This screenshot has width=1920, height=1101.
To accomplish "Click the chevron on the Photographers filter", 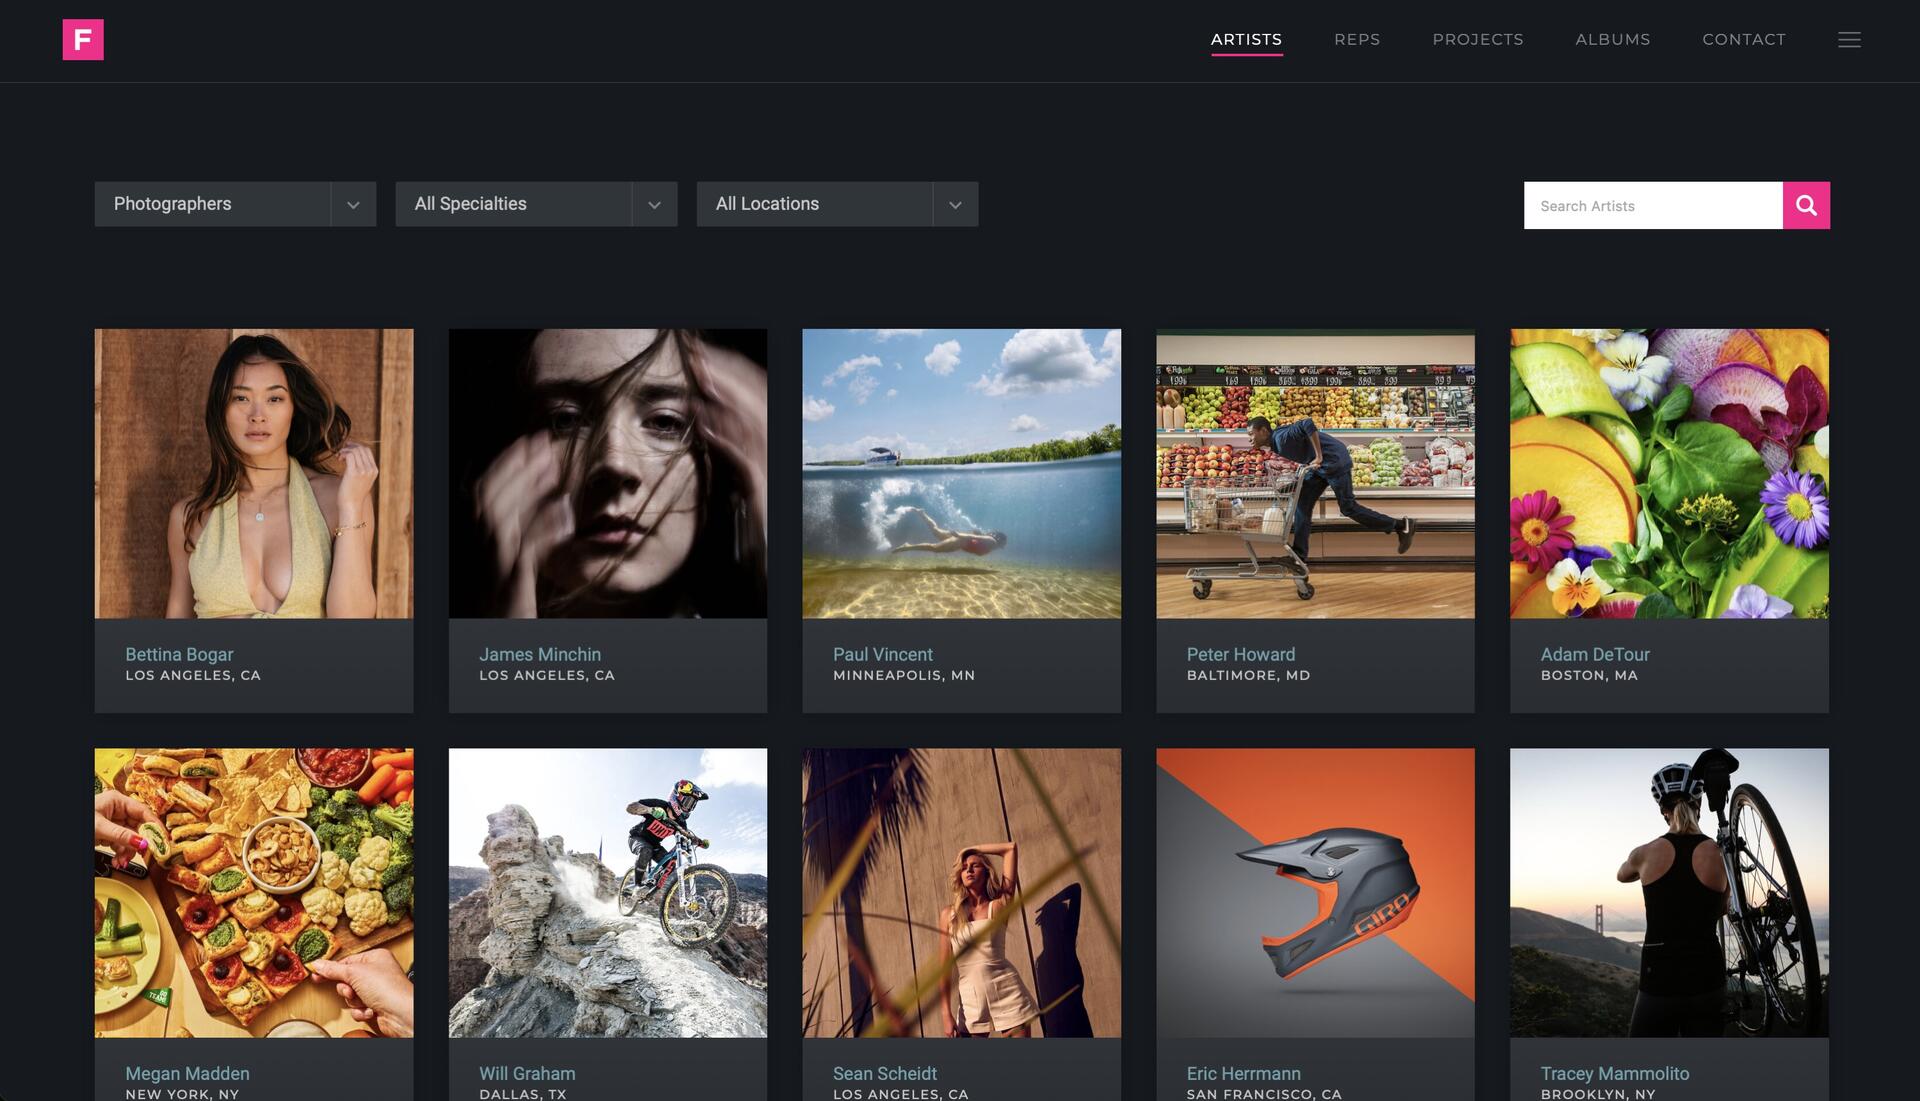I will (x=353, y=204).
